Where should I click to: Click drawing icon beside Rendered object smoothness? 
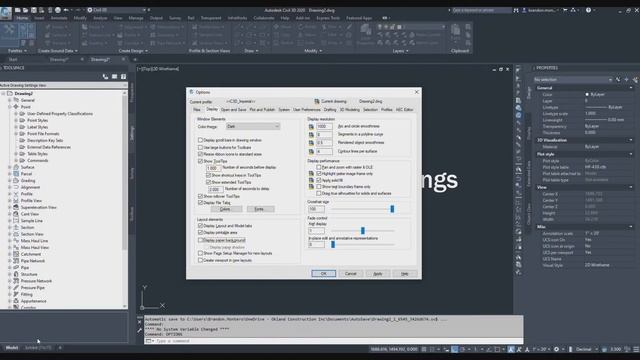311,143
